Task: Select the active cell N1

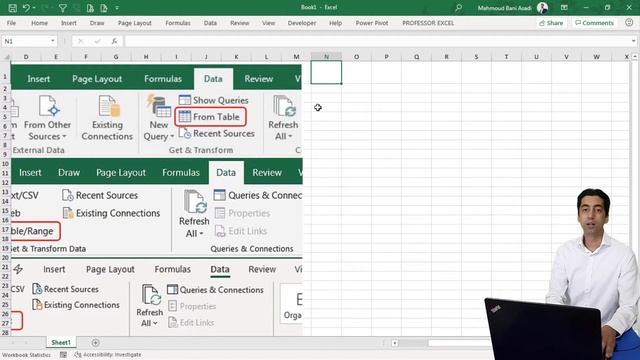Action: tap(326, 72)
